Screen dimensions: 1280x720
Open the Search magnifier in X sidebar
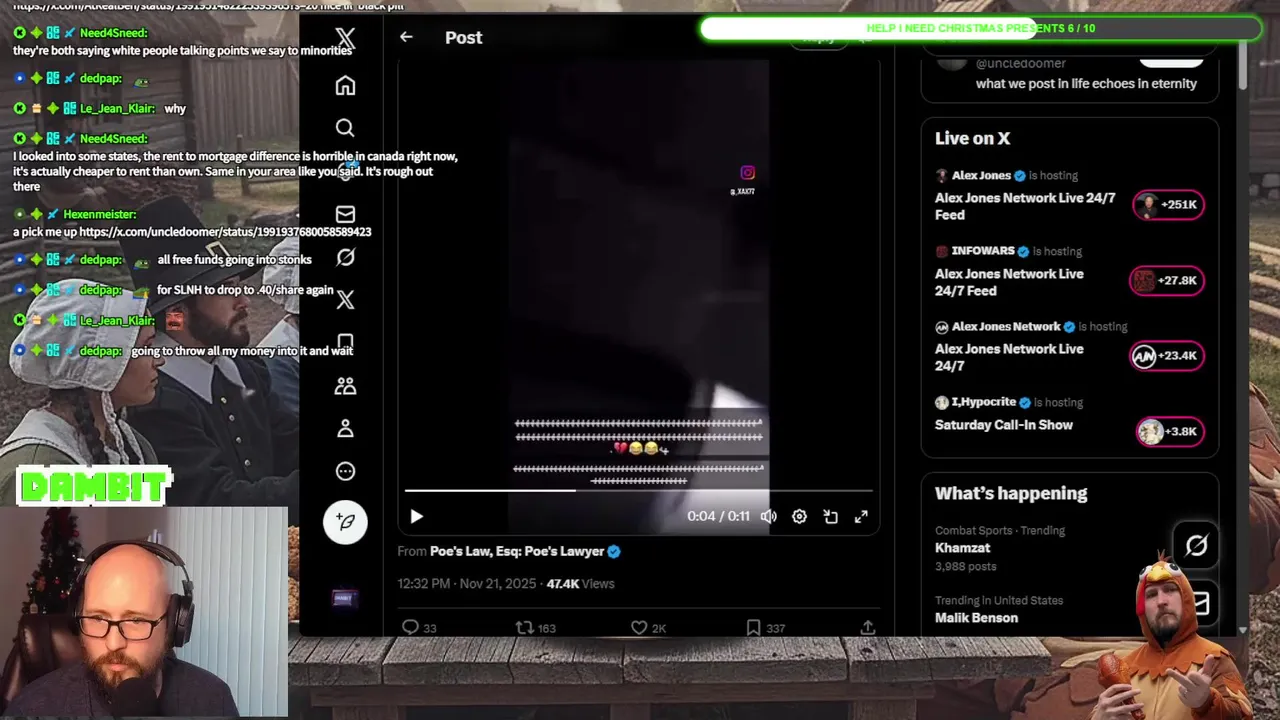pos(345,128)
